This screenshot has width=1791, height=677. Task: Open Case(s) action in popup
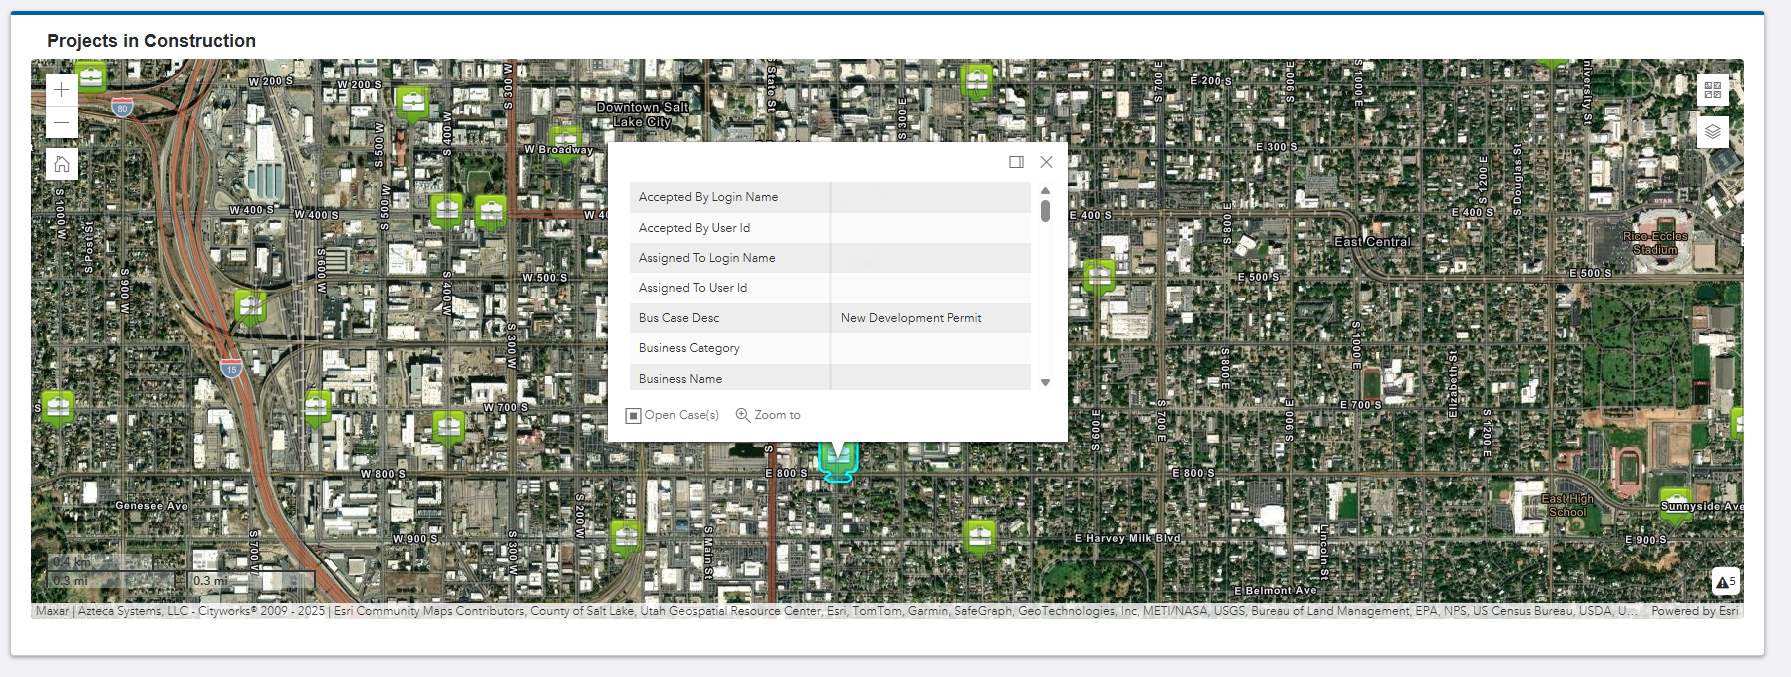[672, 415]
